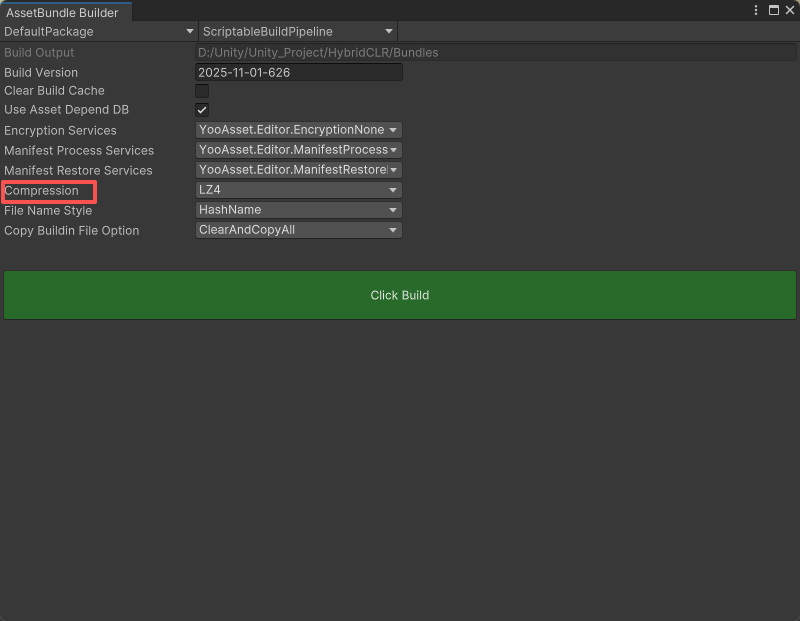The image size is (800, 621).
Task: Enable the Clear Build Cache checkbox
Action: 202,91
